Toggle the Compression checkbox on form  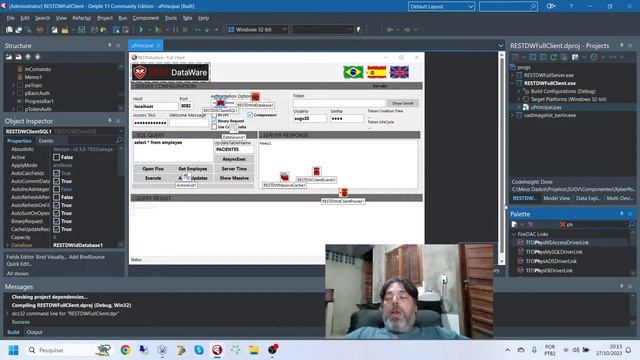tap(250, 115)
